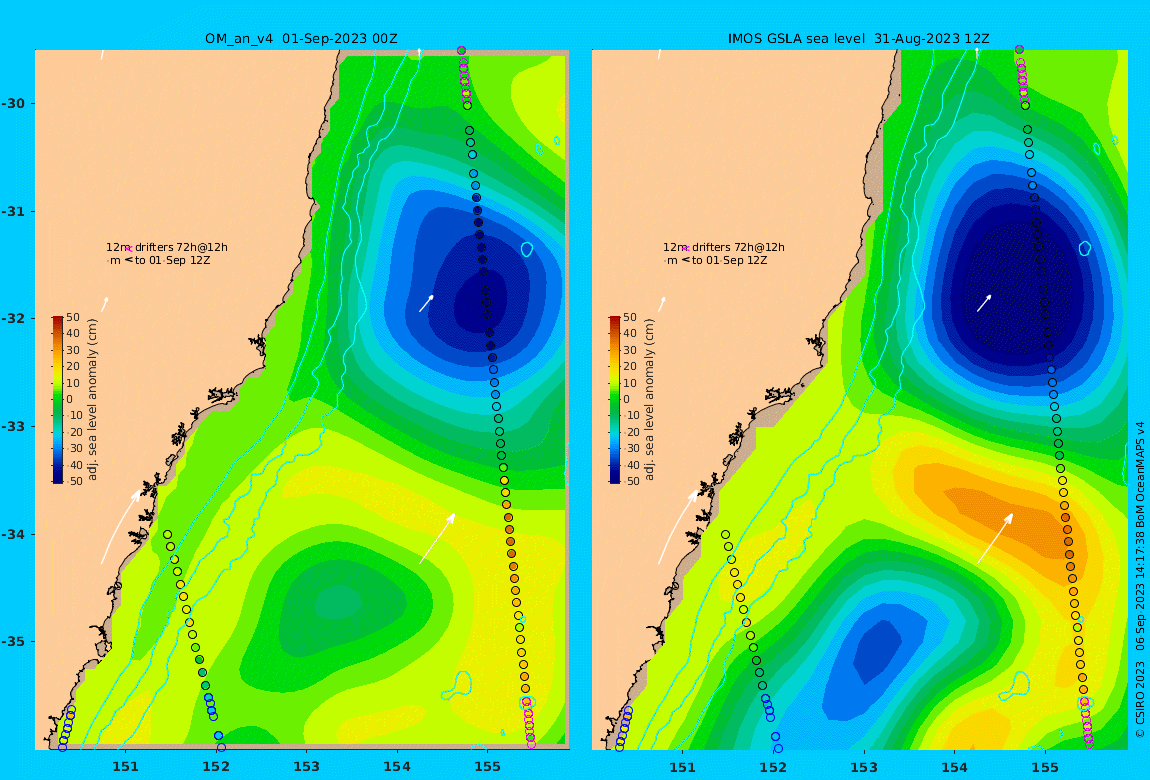Click the latitude label "-34" on the left axis

[x=13, y=534]
